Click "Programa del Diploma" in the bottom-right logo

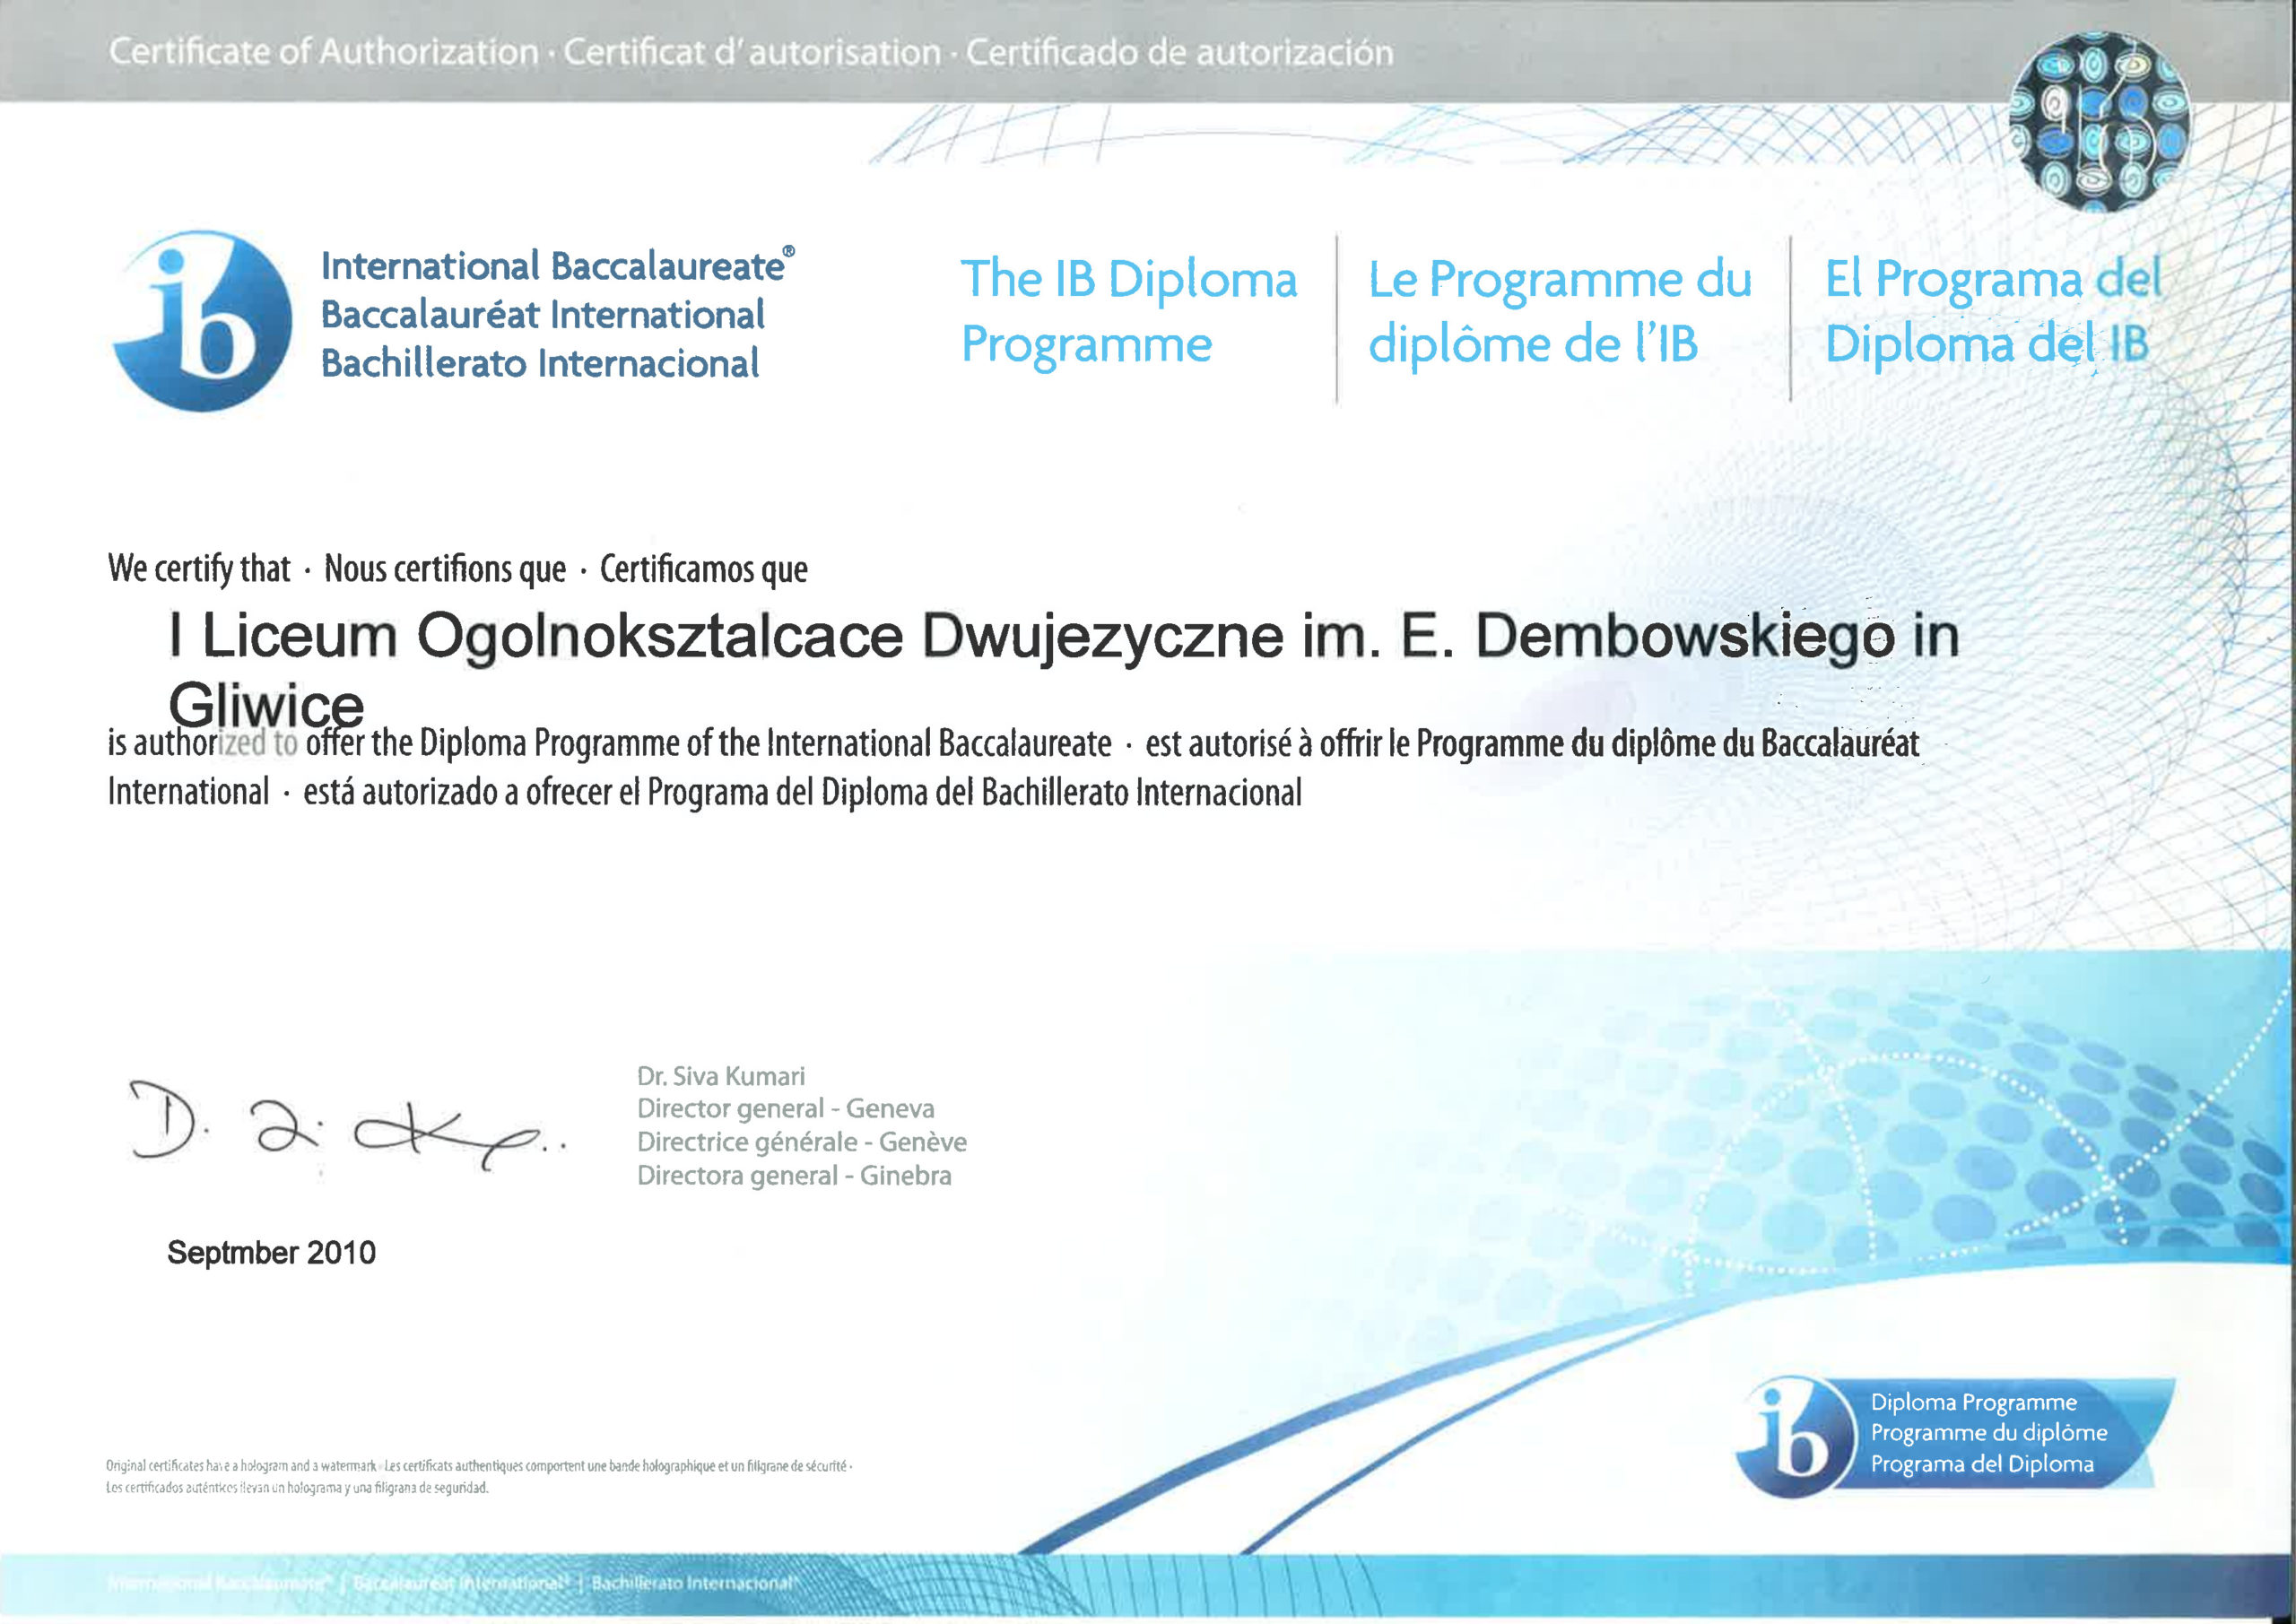point(1982,1464)
